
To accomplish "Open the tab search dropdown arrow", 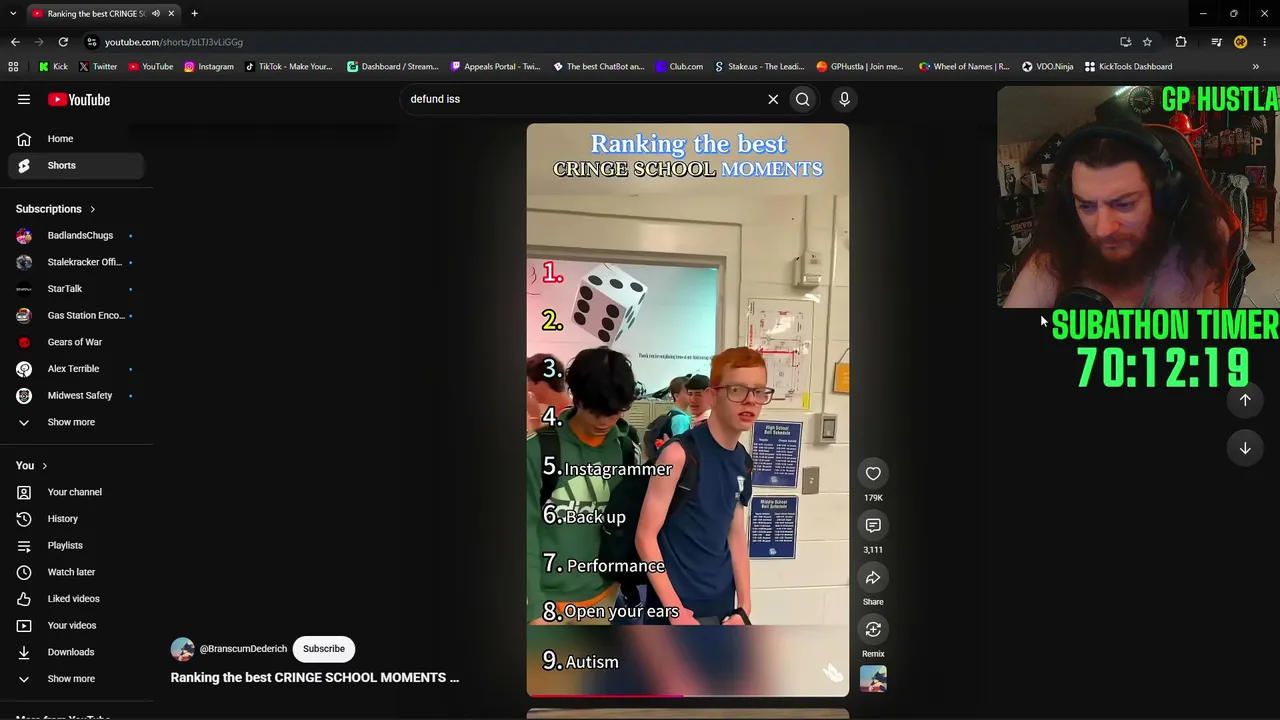I will pos(13,13).
